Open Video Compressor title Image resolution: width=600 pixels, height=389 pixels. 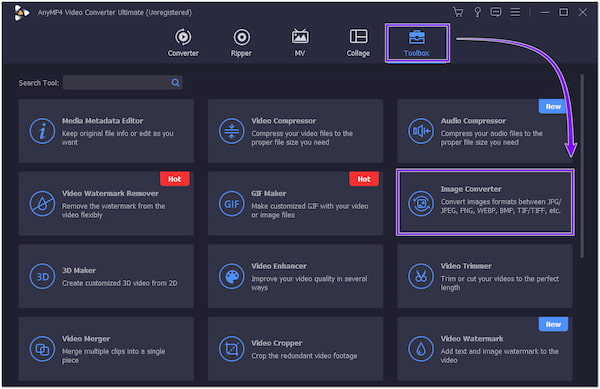(x=284, y=121)
